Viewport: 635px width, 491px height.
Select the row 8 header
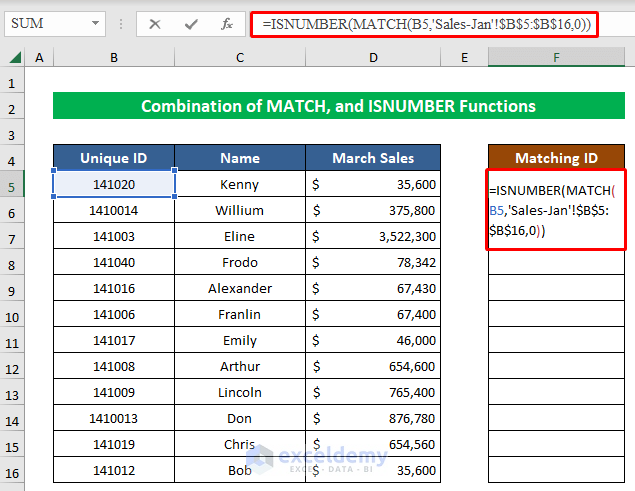coord(13,263)
